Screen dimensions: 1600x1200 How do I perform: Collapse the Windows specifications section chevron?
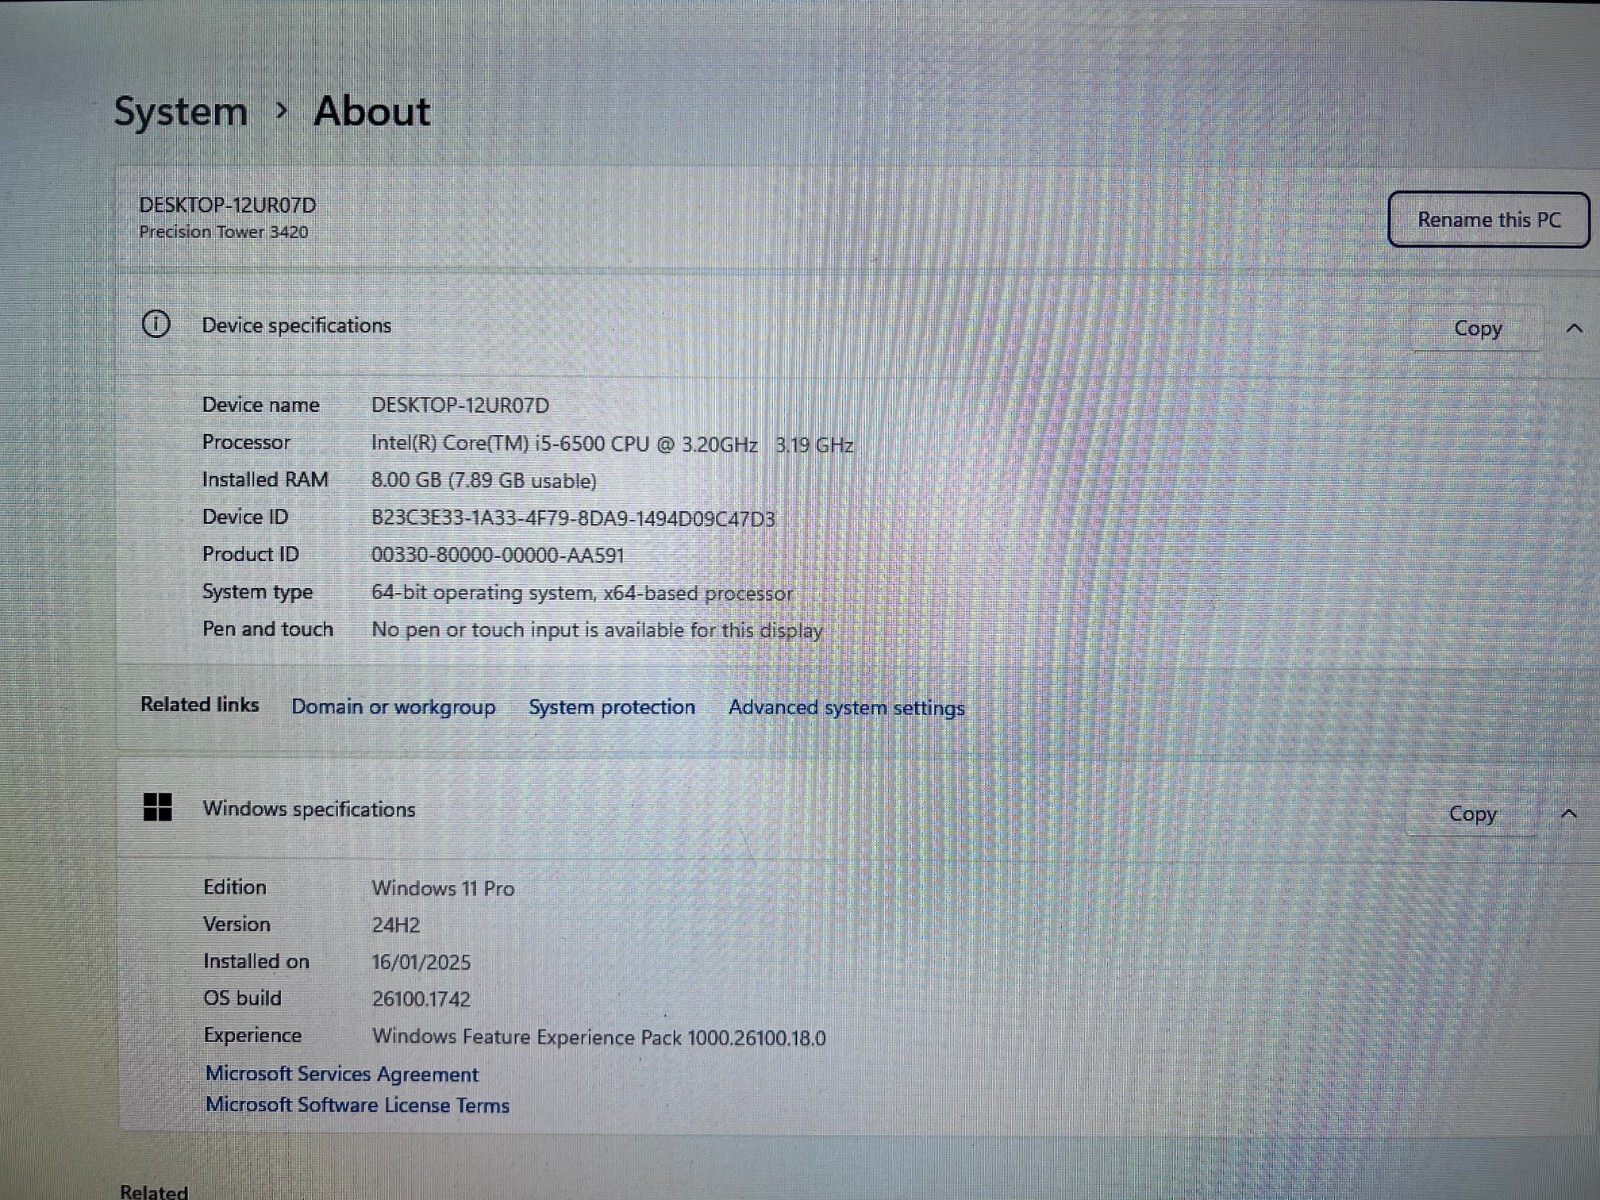(x=1569, y=814)
